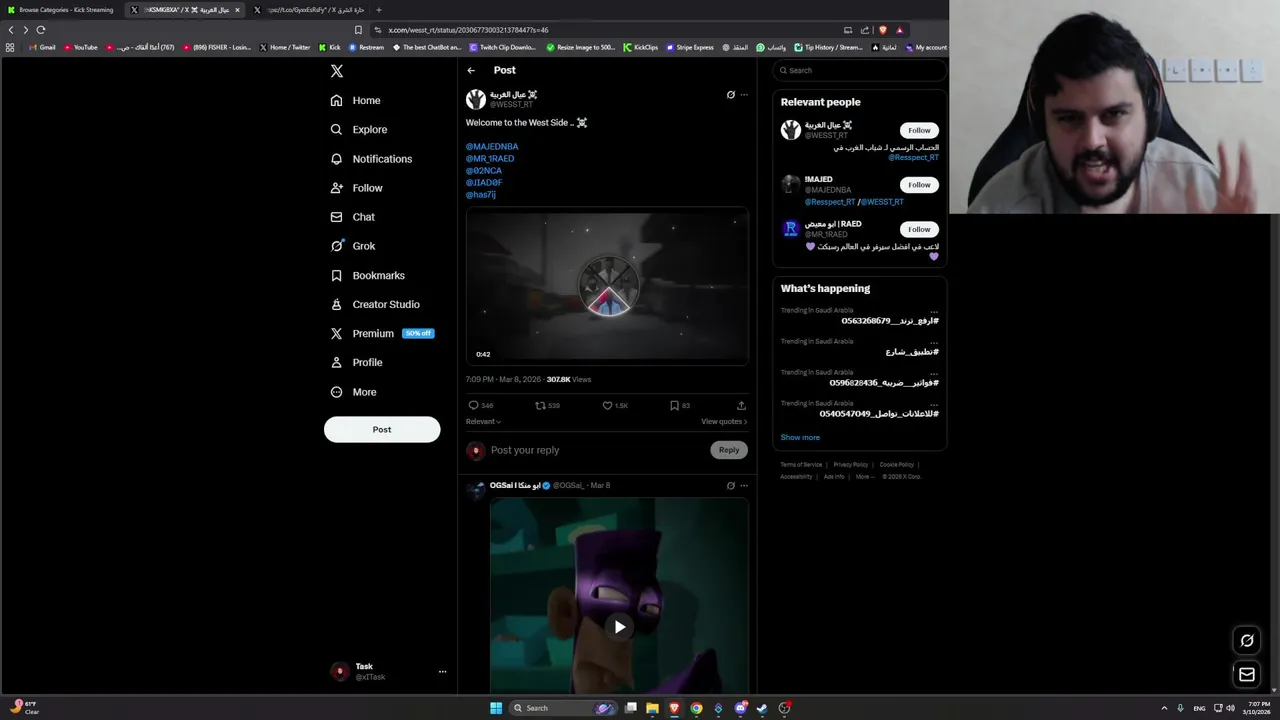Open Creator Studio in the sidebar
Viewport: 1280px width, 720px height.
click(375, 304)
